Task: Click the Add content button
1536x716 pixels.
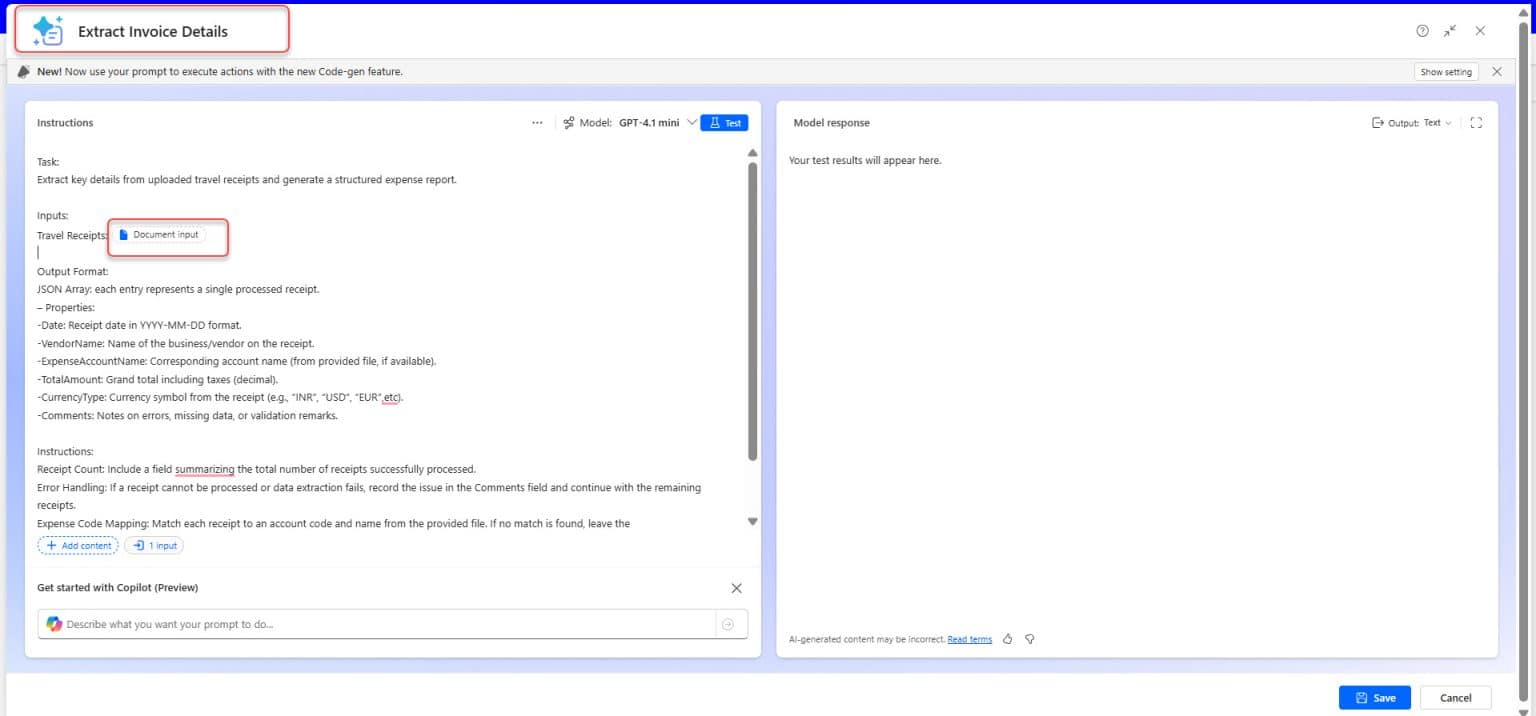Action: (x=78, y=545)
